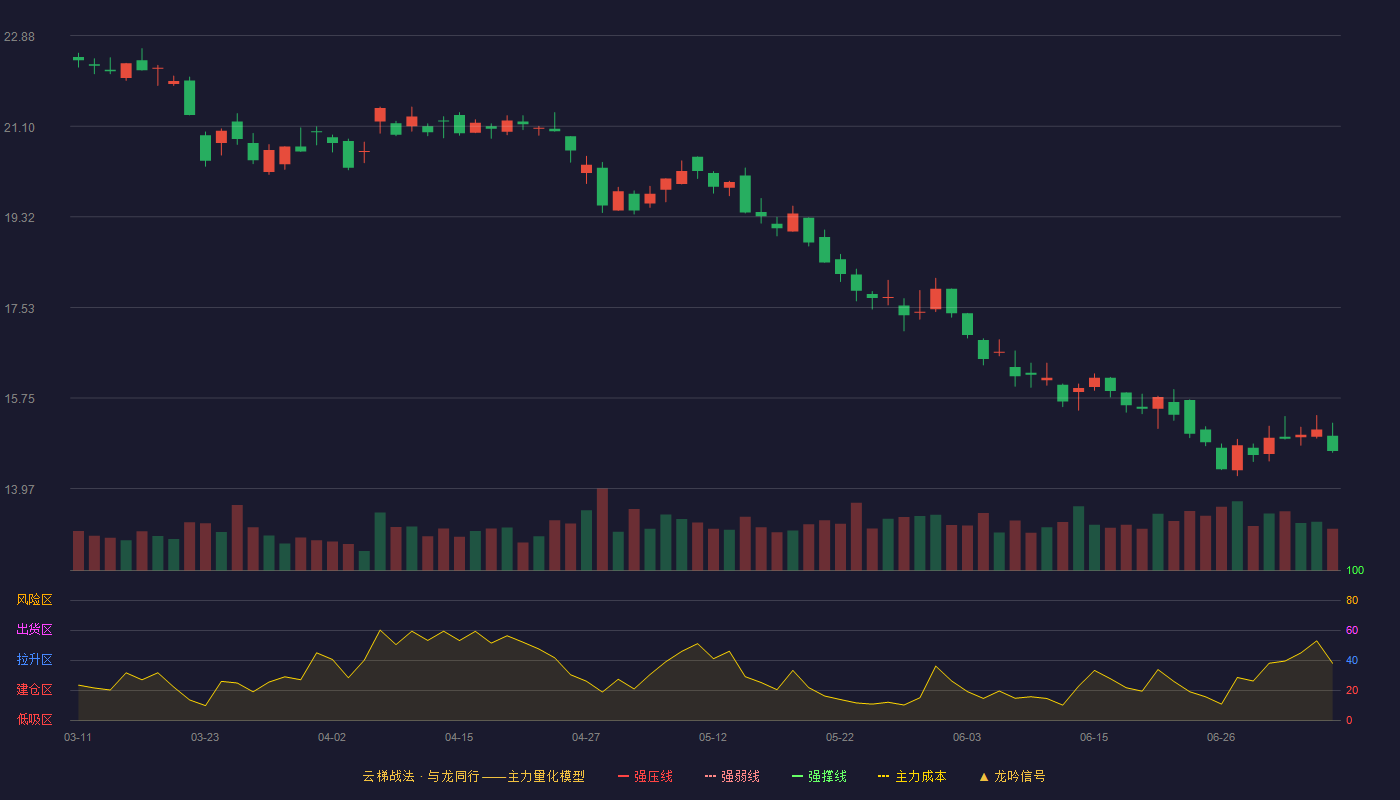Toggle the 强弱线 legend entry
The height and width of the screenshot is (800, 1400).
tap(732, 776)
